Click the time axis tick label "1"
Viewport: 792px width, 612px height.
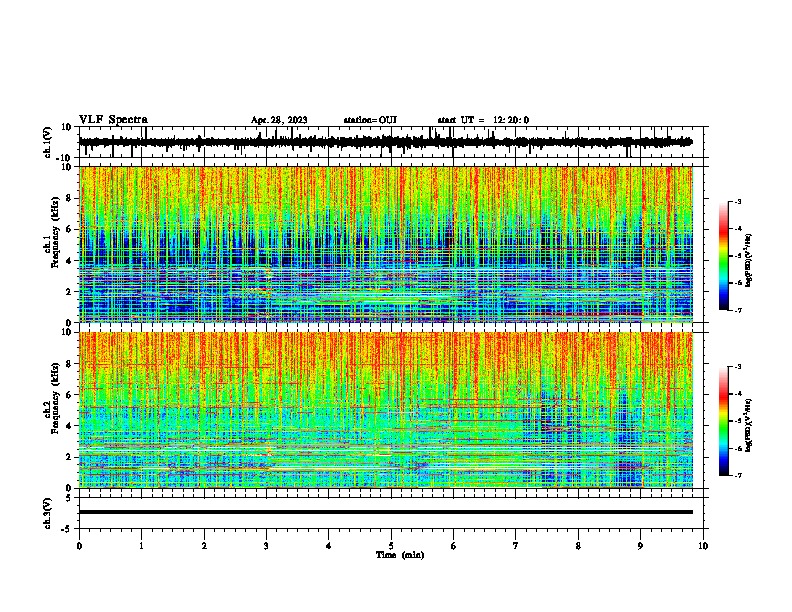(141, 546)
